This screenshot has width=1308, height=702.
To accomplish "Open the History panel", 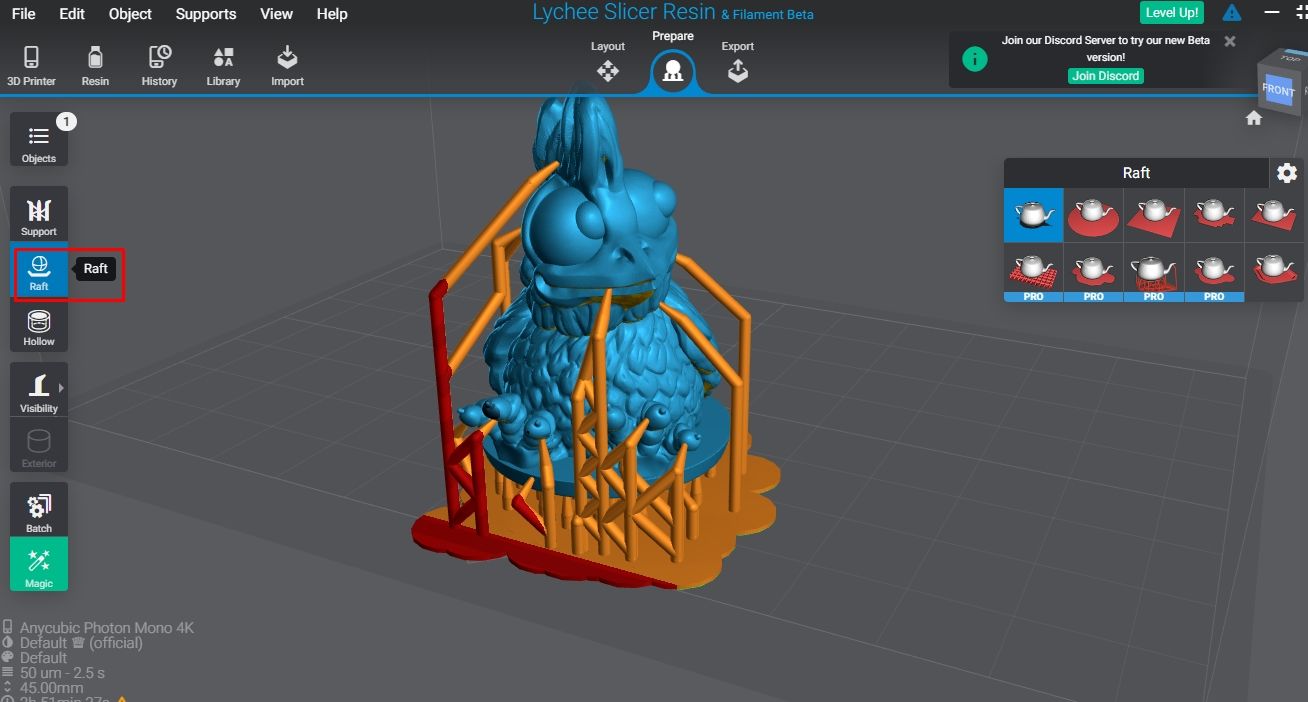I will click(x=159, y=62).
